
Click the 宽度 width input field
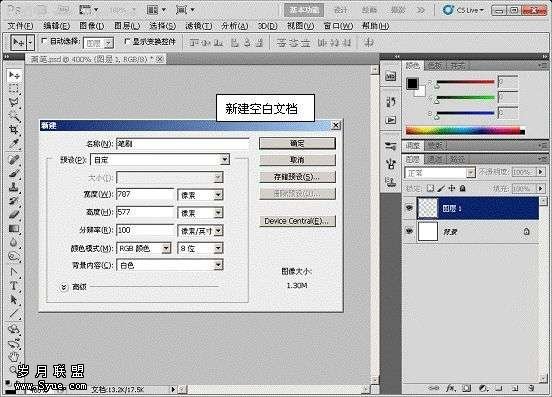click(x=145, y=194)
